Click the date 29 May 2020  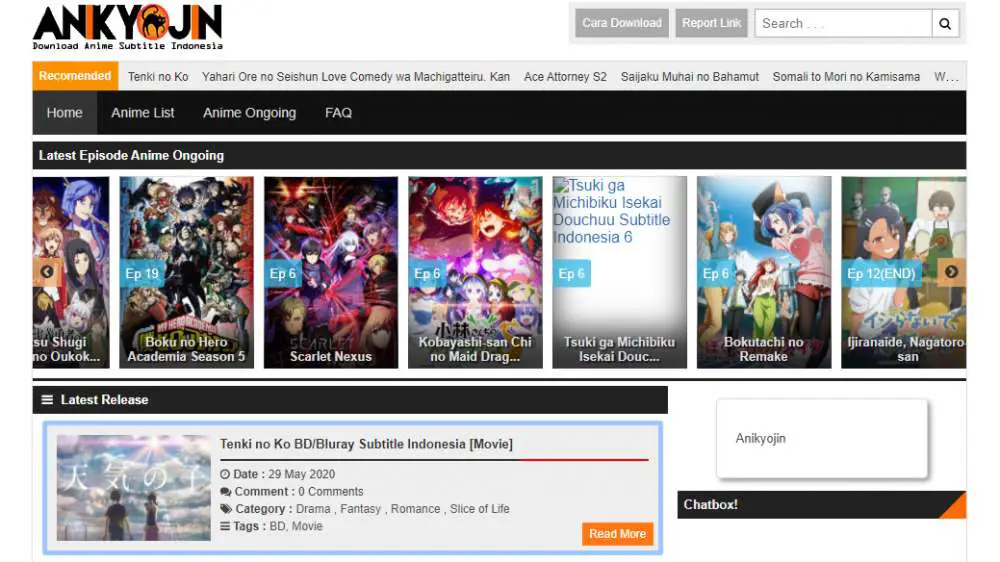click(x=301, y=475)
